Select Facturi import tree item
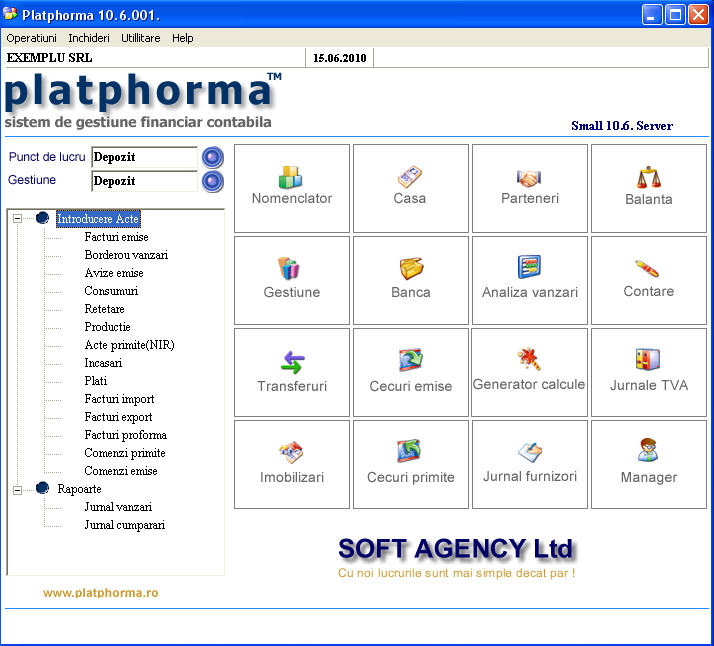Screen dimensions: 714x646 click(119, 399)
